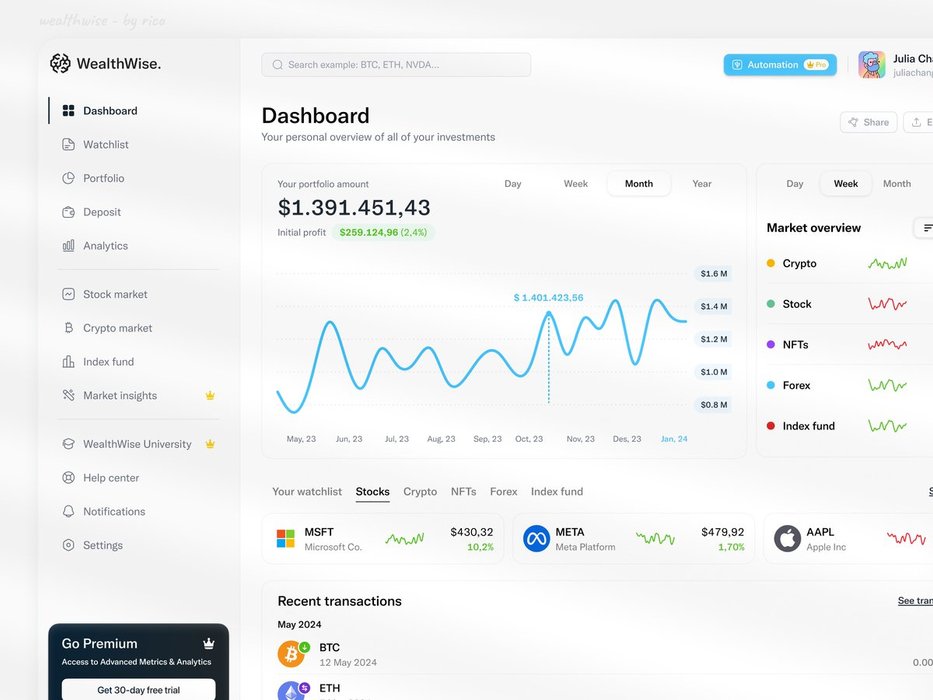The height and width of the screenshot is (700, 933).
Task: Open the Crypto watchlist tab
Action: pos(420,492)
